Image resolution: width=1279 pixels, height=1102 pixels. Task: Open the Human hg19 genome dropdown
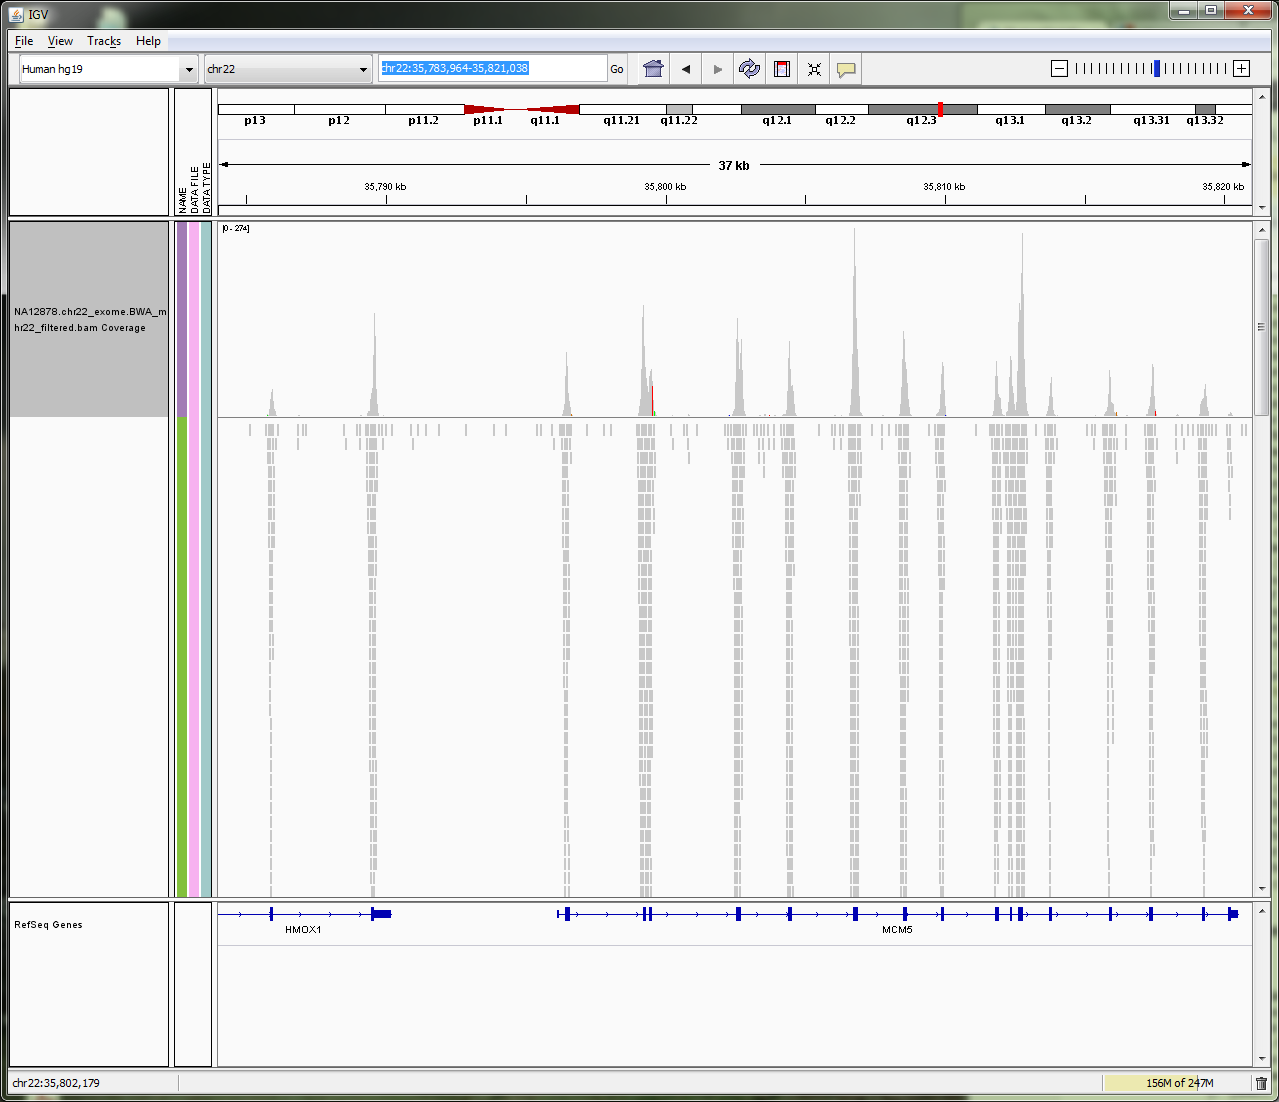(x=108, y=69)
